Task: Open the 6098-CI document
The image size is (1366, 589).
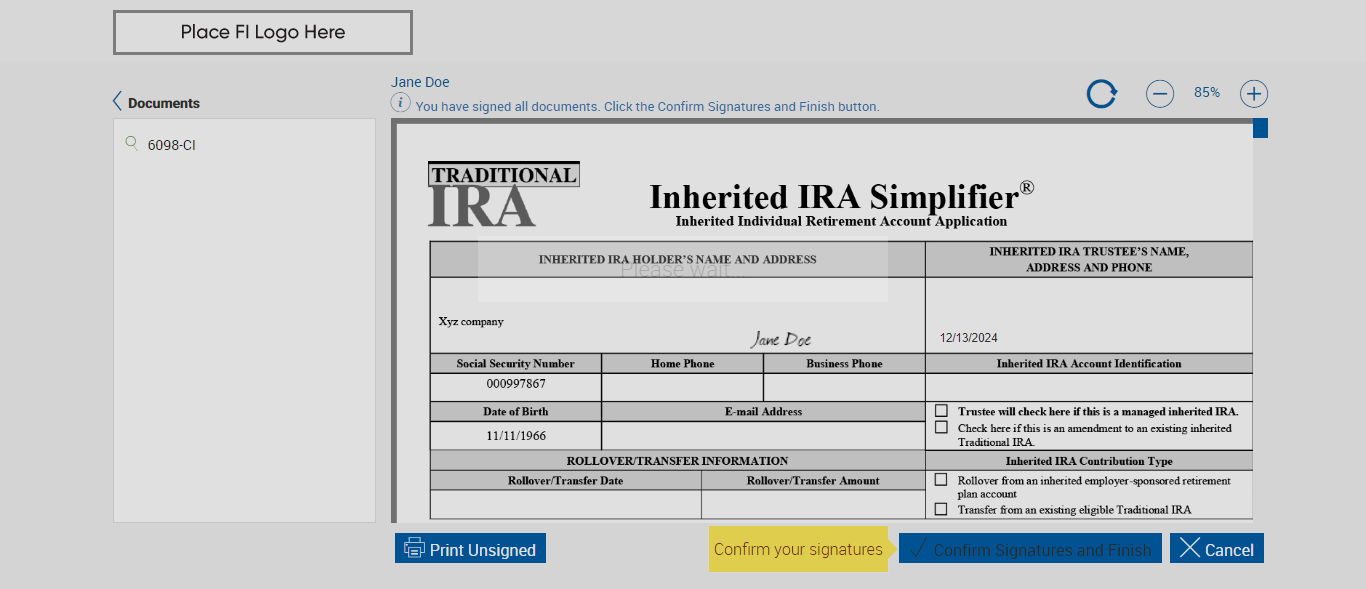Action: 172,145
